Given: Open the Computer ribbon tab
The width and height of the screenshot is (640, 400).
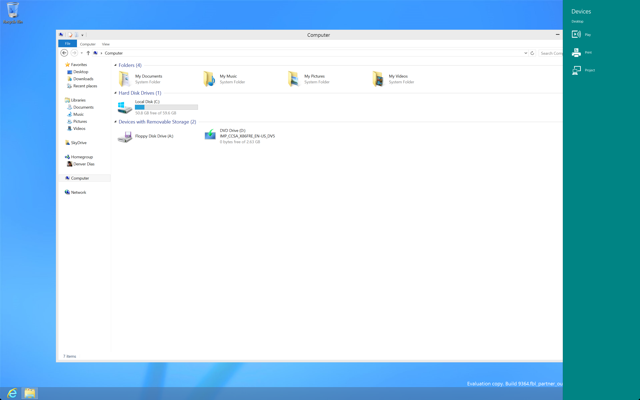Looking at the screenshot, I should (x=88, y=44).
